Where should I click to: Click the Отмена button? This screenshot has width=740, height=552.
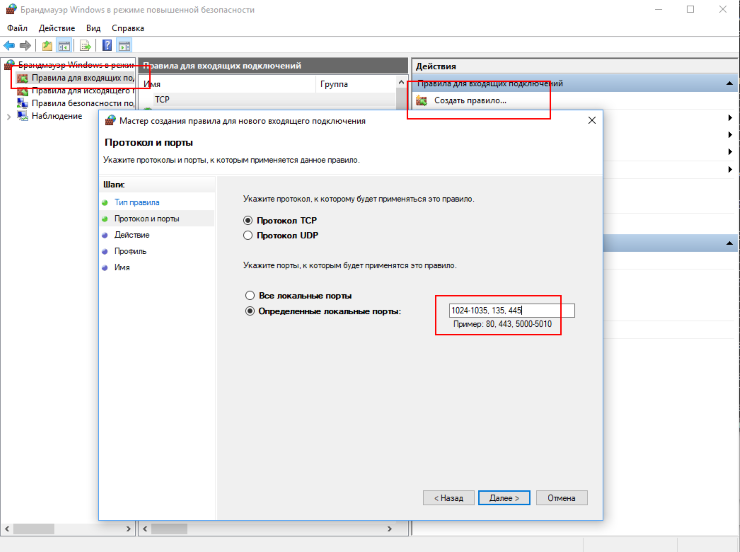pyautogui.click(x=562, y=498)
